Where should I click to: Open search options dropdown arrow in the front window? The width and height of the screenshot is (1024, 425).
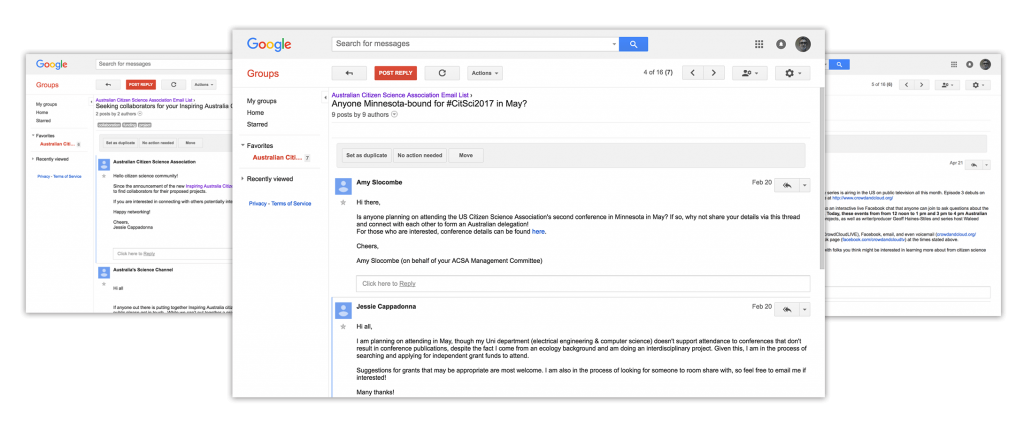click(x=614, y=44)
